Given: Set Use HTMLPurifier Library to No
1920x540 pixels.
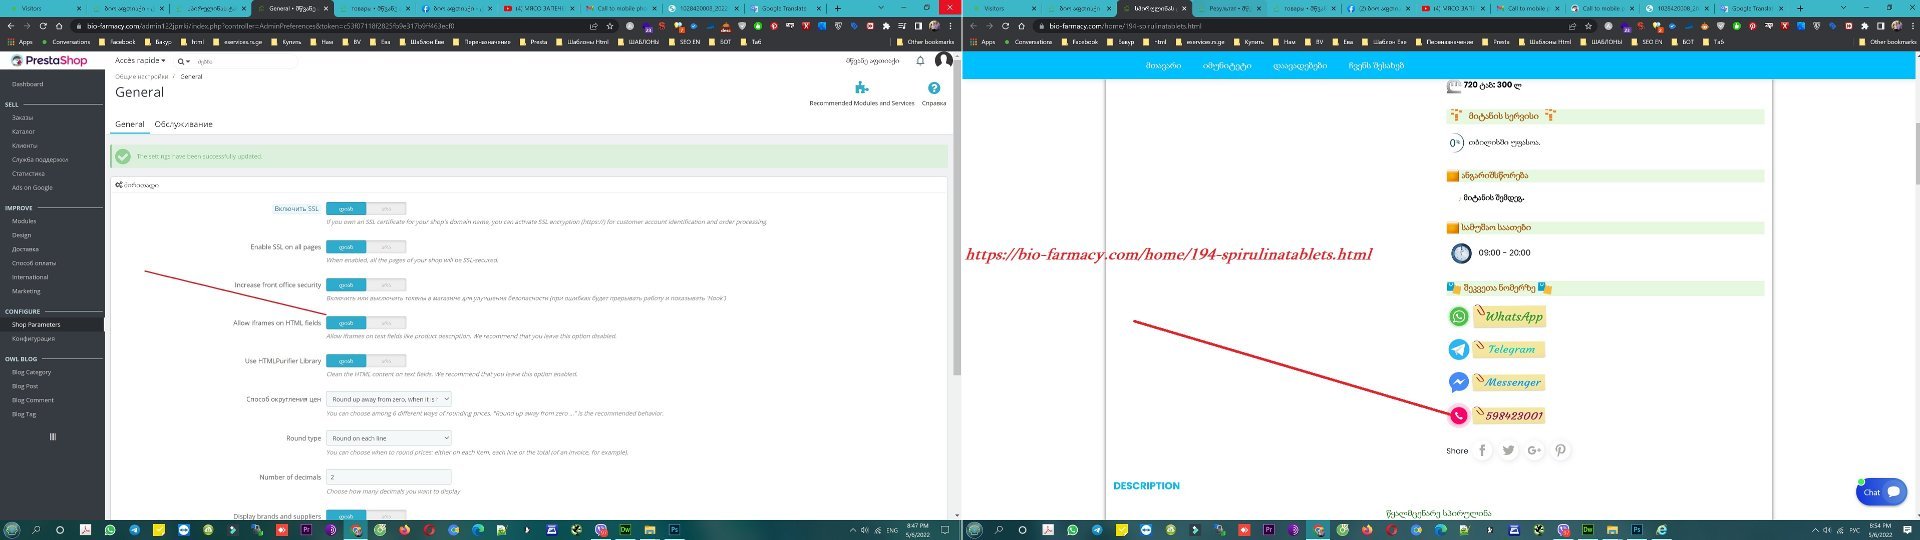Looking at the screenshot, I should (x=386, y=360).
